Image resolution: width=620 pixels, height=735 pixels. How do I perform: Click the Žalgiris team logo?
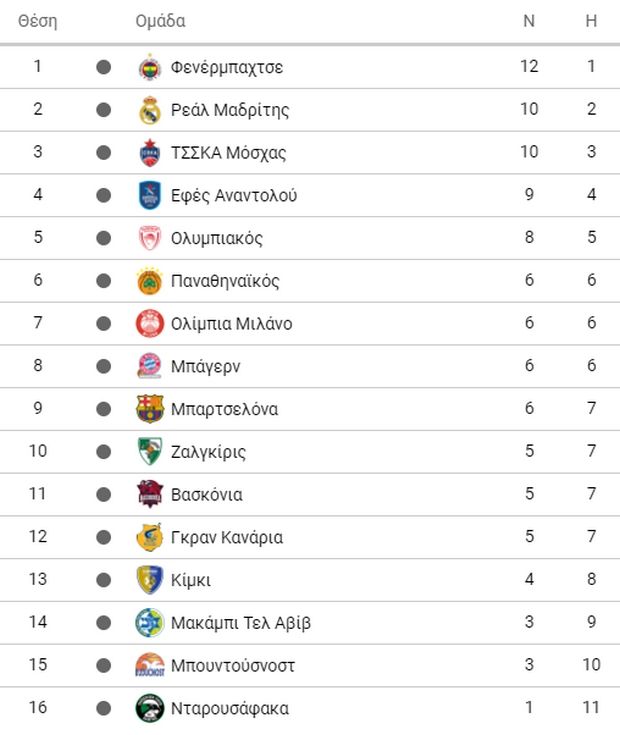click(x=149, y=452)
